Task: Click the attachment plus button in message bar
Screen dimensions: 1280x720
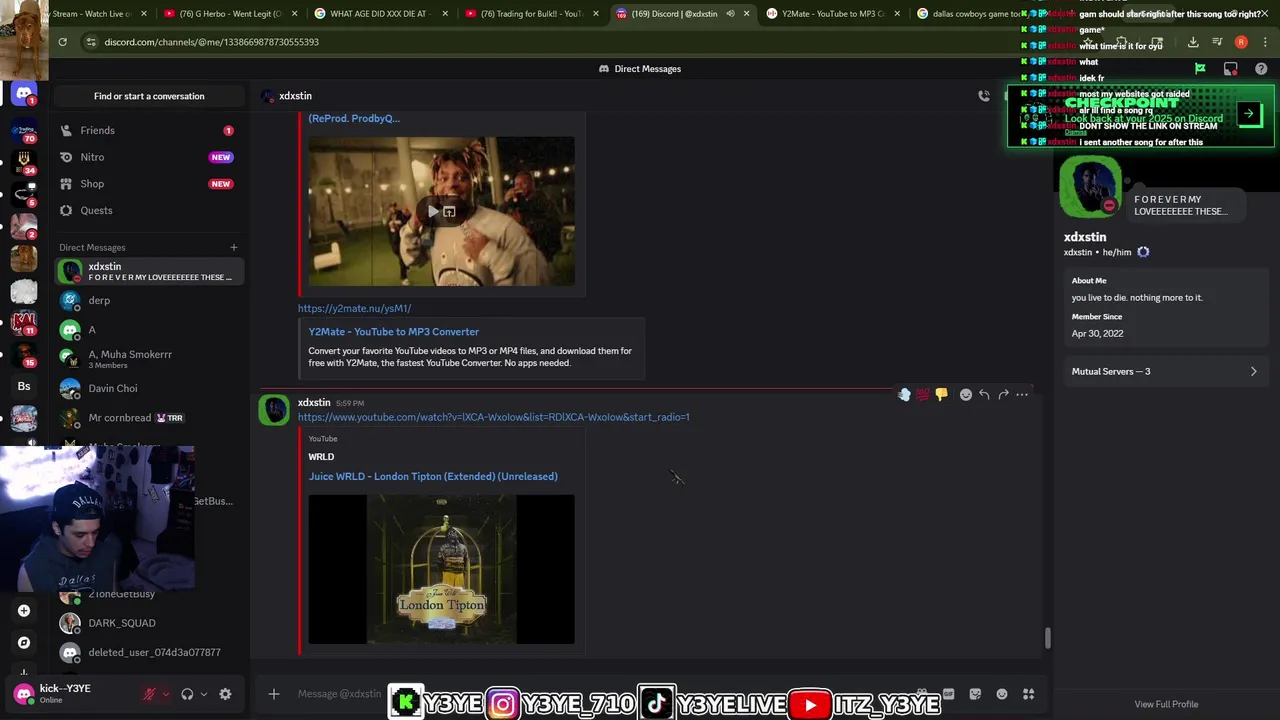Action: pos(273,694)
